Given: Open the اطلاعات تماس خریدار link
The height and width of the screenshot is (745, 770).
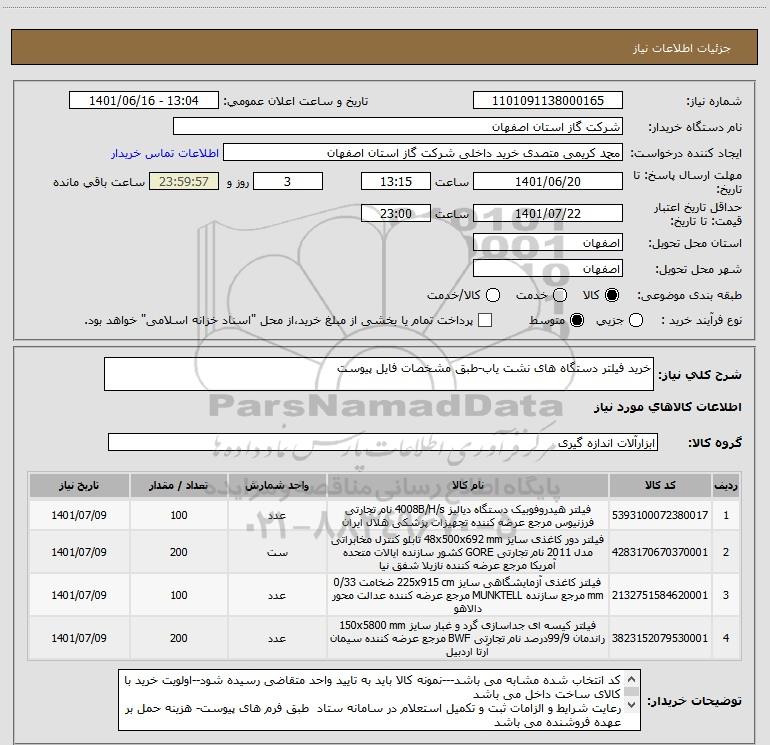Looking at the screenshot, I should (165, 153).
